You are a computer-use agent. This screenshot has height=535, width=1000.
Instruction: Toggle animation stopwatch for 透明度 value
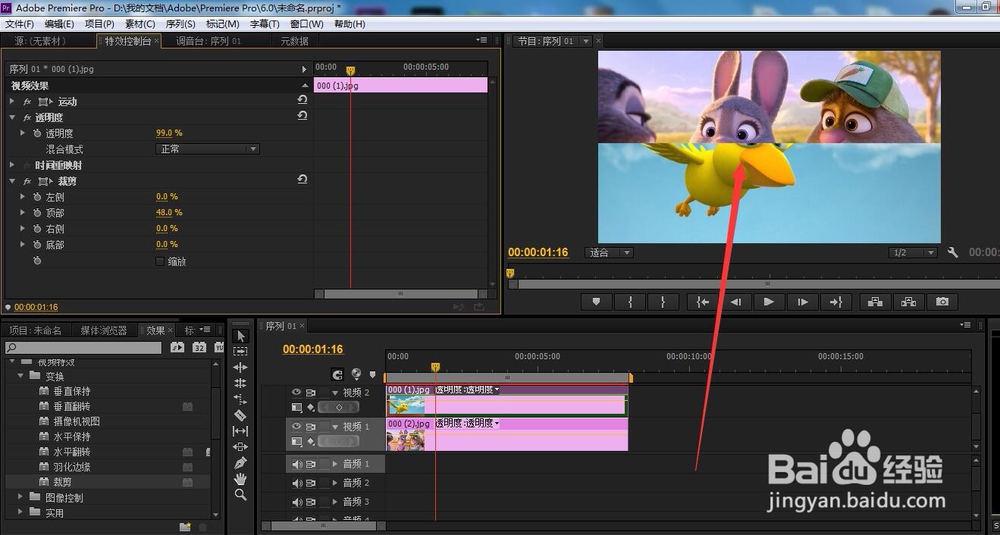[38, 133]
